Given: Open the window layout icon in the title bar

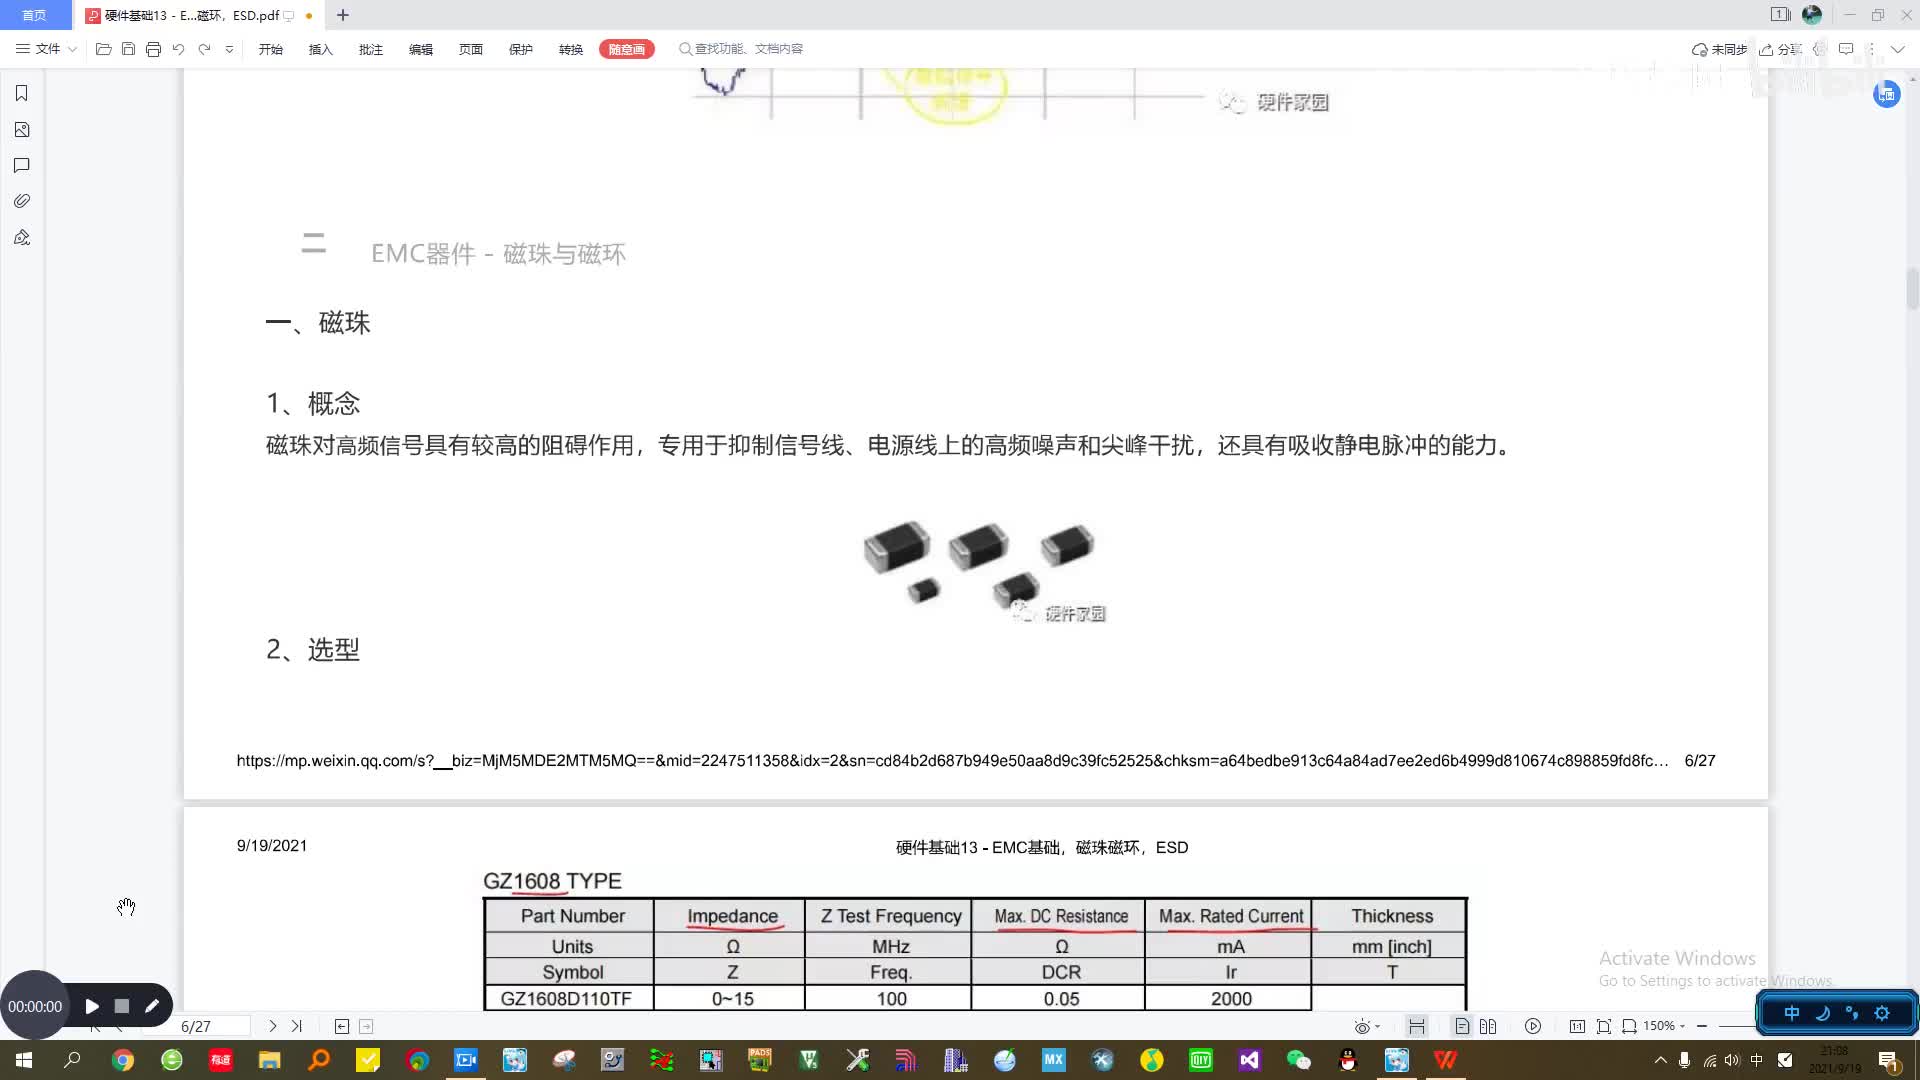Looking at the screenshot, I should point(1780,15).
